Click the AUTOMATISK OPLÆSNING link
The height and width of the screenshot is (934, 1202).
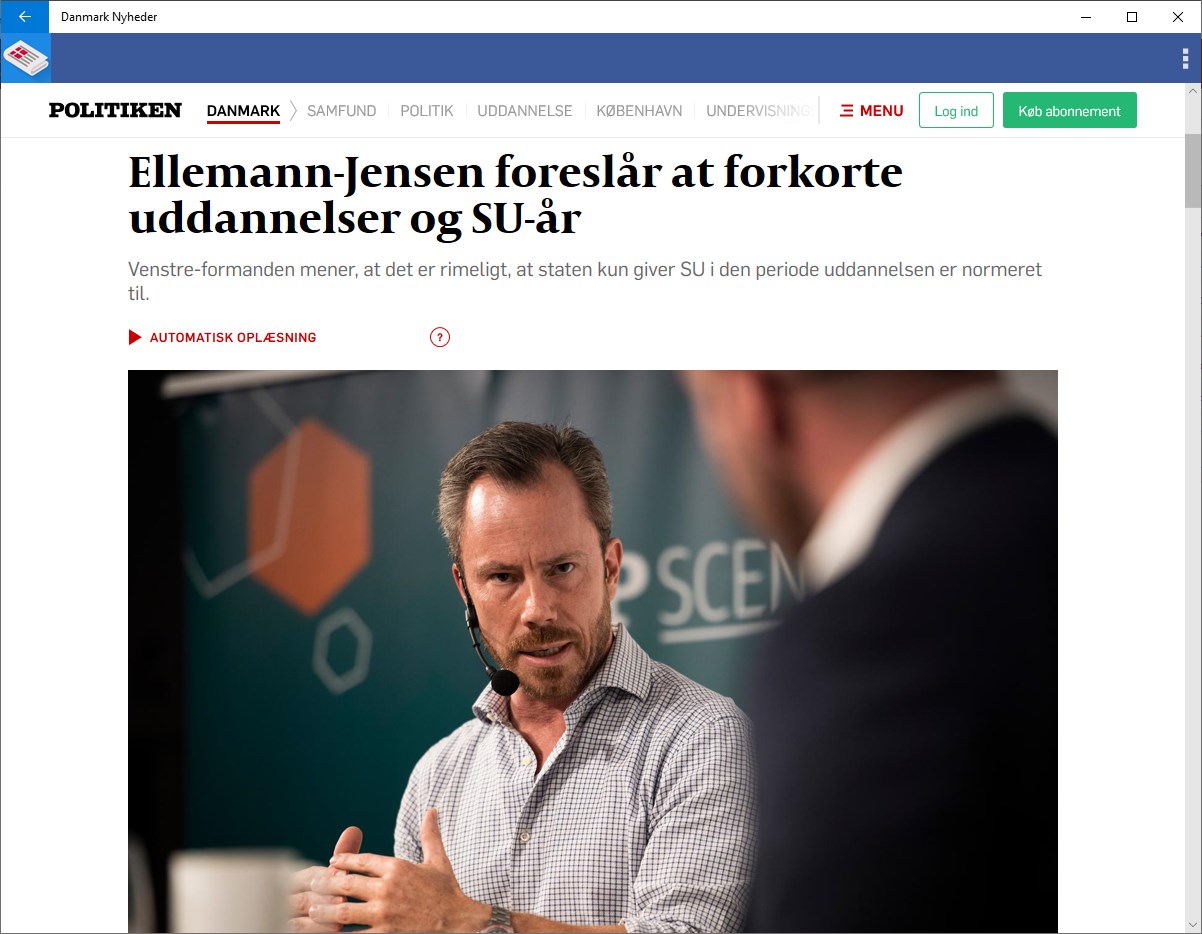[233, 338]
